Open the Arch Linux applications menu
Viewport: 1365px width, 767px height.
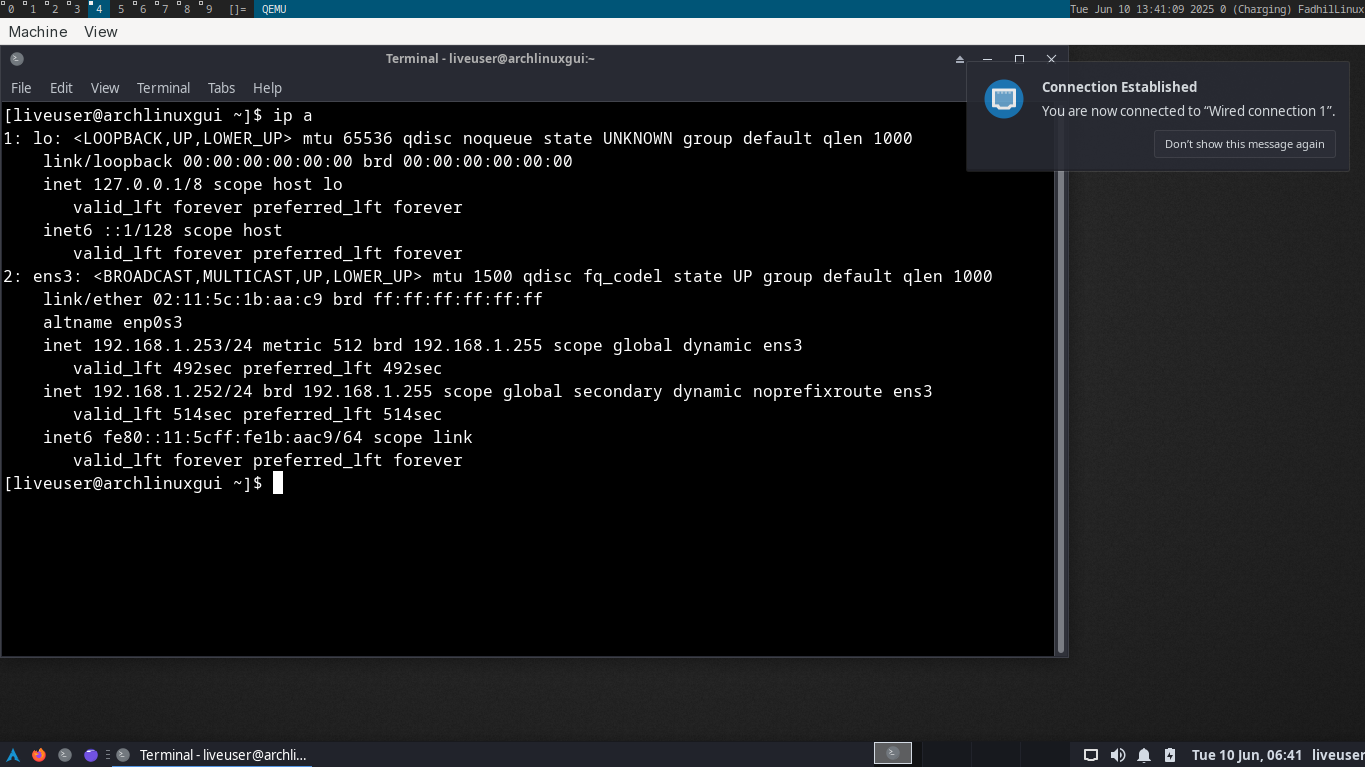(x=13, y=755)
